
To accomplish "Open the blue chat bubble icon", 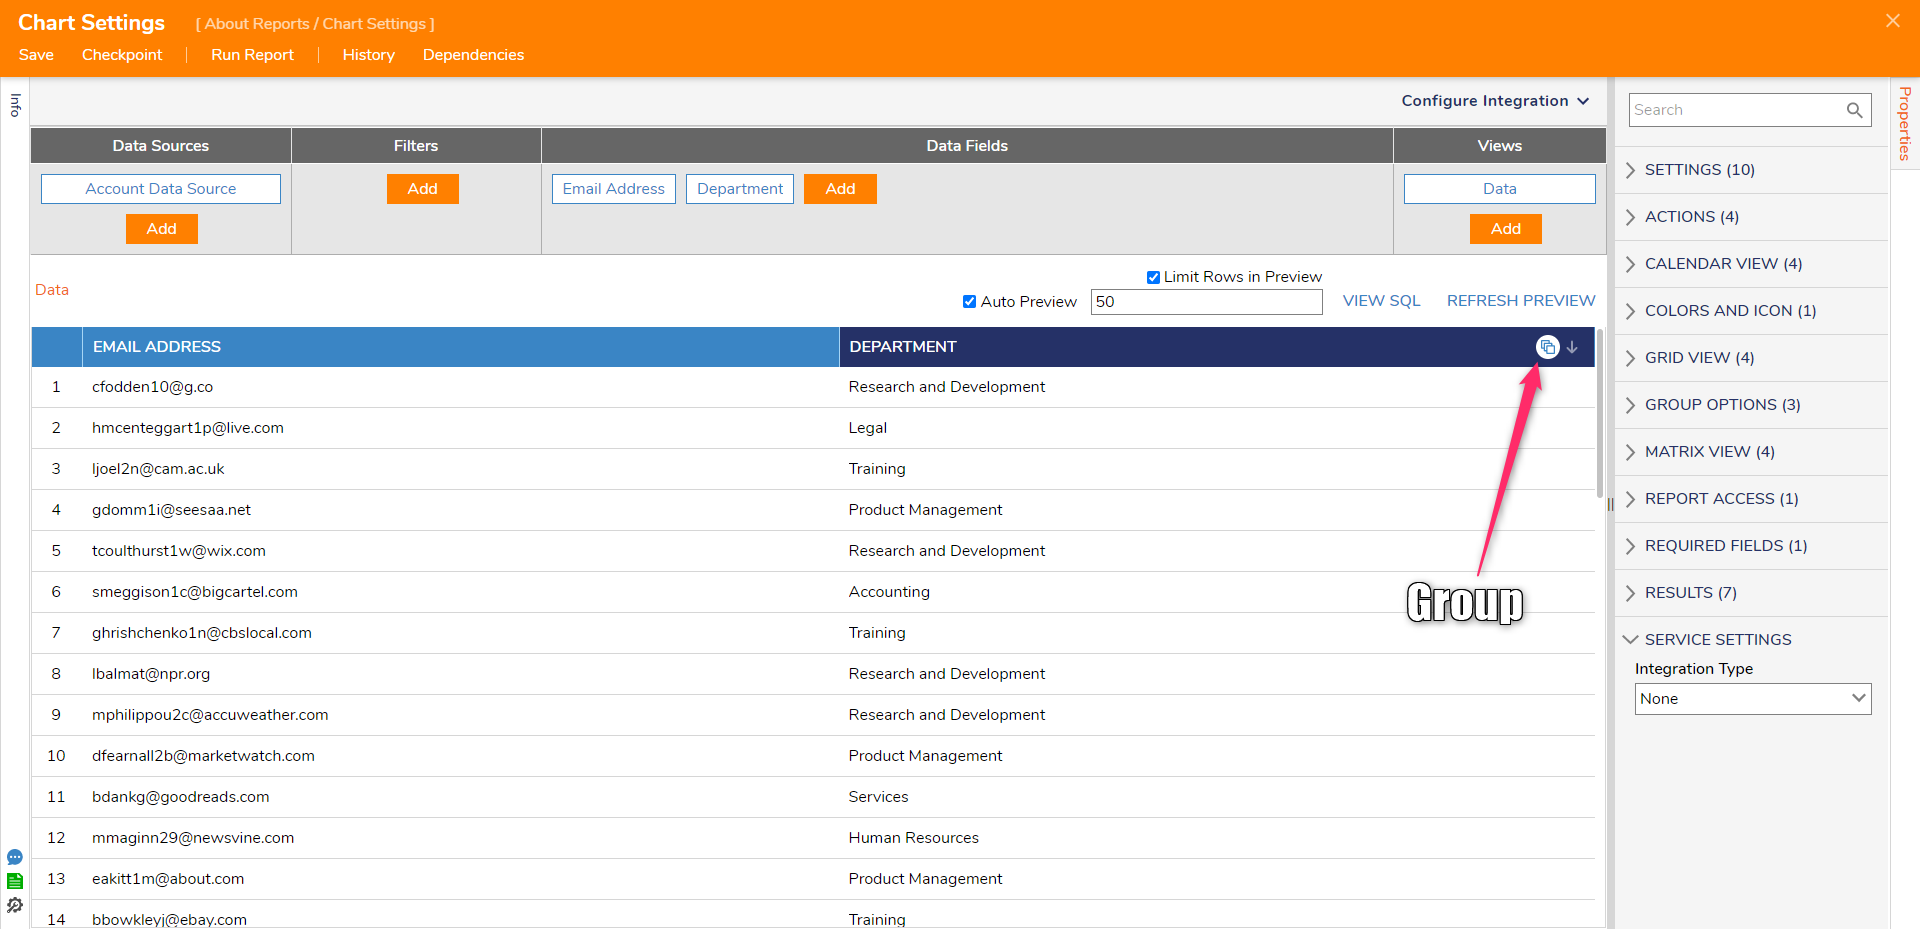I will click(15, 857).
